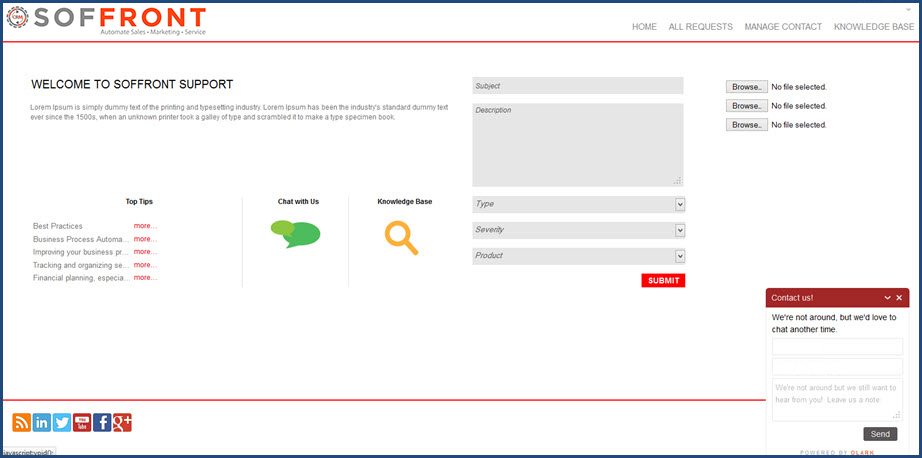Click the chat widget message text area
The width and height of the screenshot is (922, 458).
[x=837, y=400]
